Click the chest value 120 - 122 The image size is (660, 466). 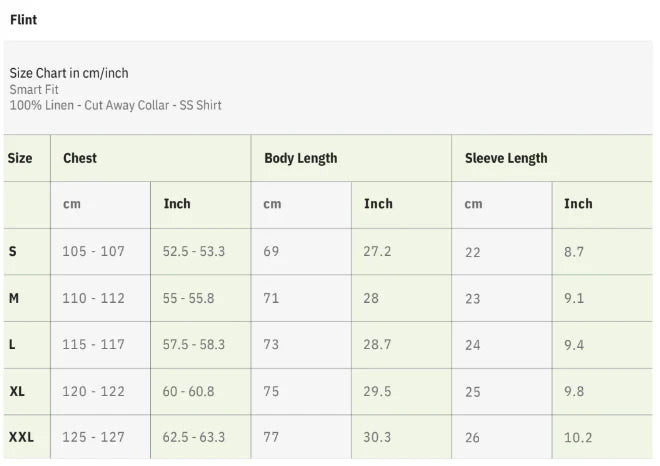pos(93,391)
